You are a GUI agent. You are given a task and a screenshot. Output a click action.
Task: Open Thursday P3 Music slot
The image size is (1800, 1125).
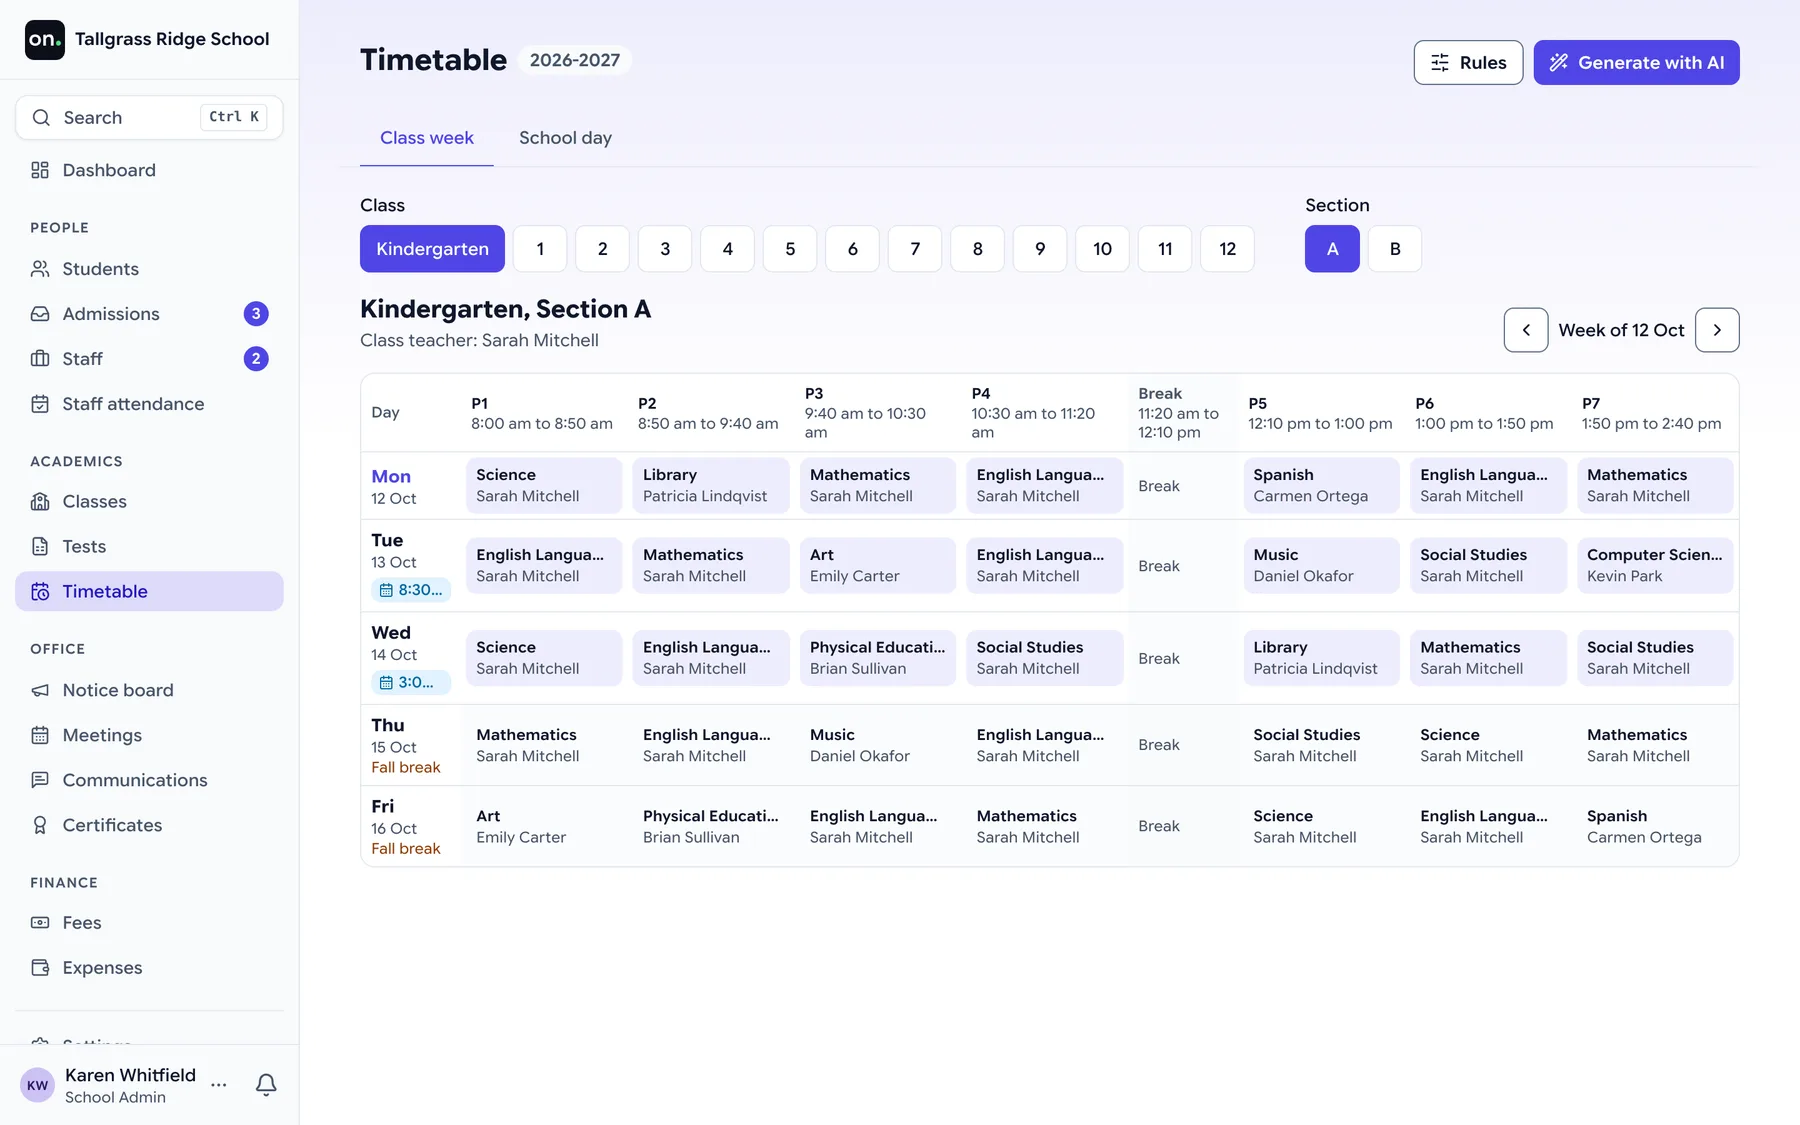tap(878, 745)
